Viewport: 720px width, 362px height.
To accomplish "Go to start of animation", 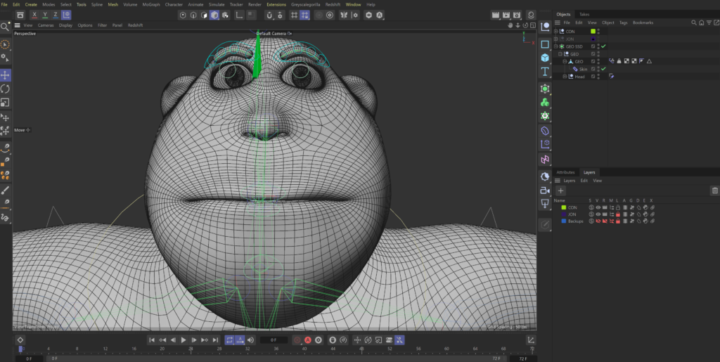I will click(152, 340).
